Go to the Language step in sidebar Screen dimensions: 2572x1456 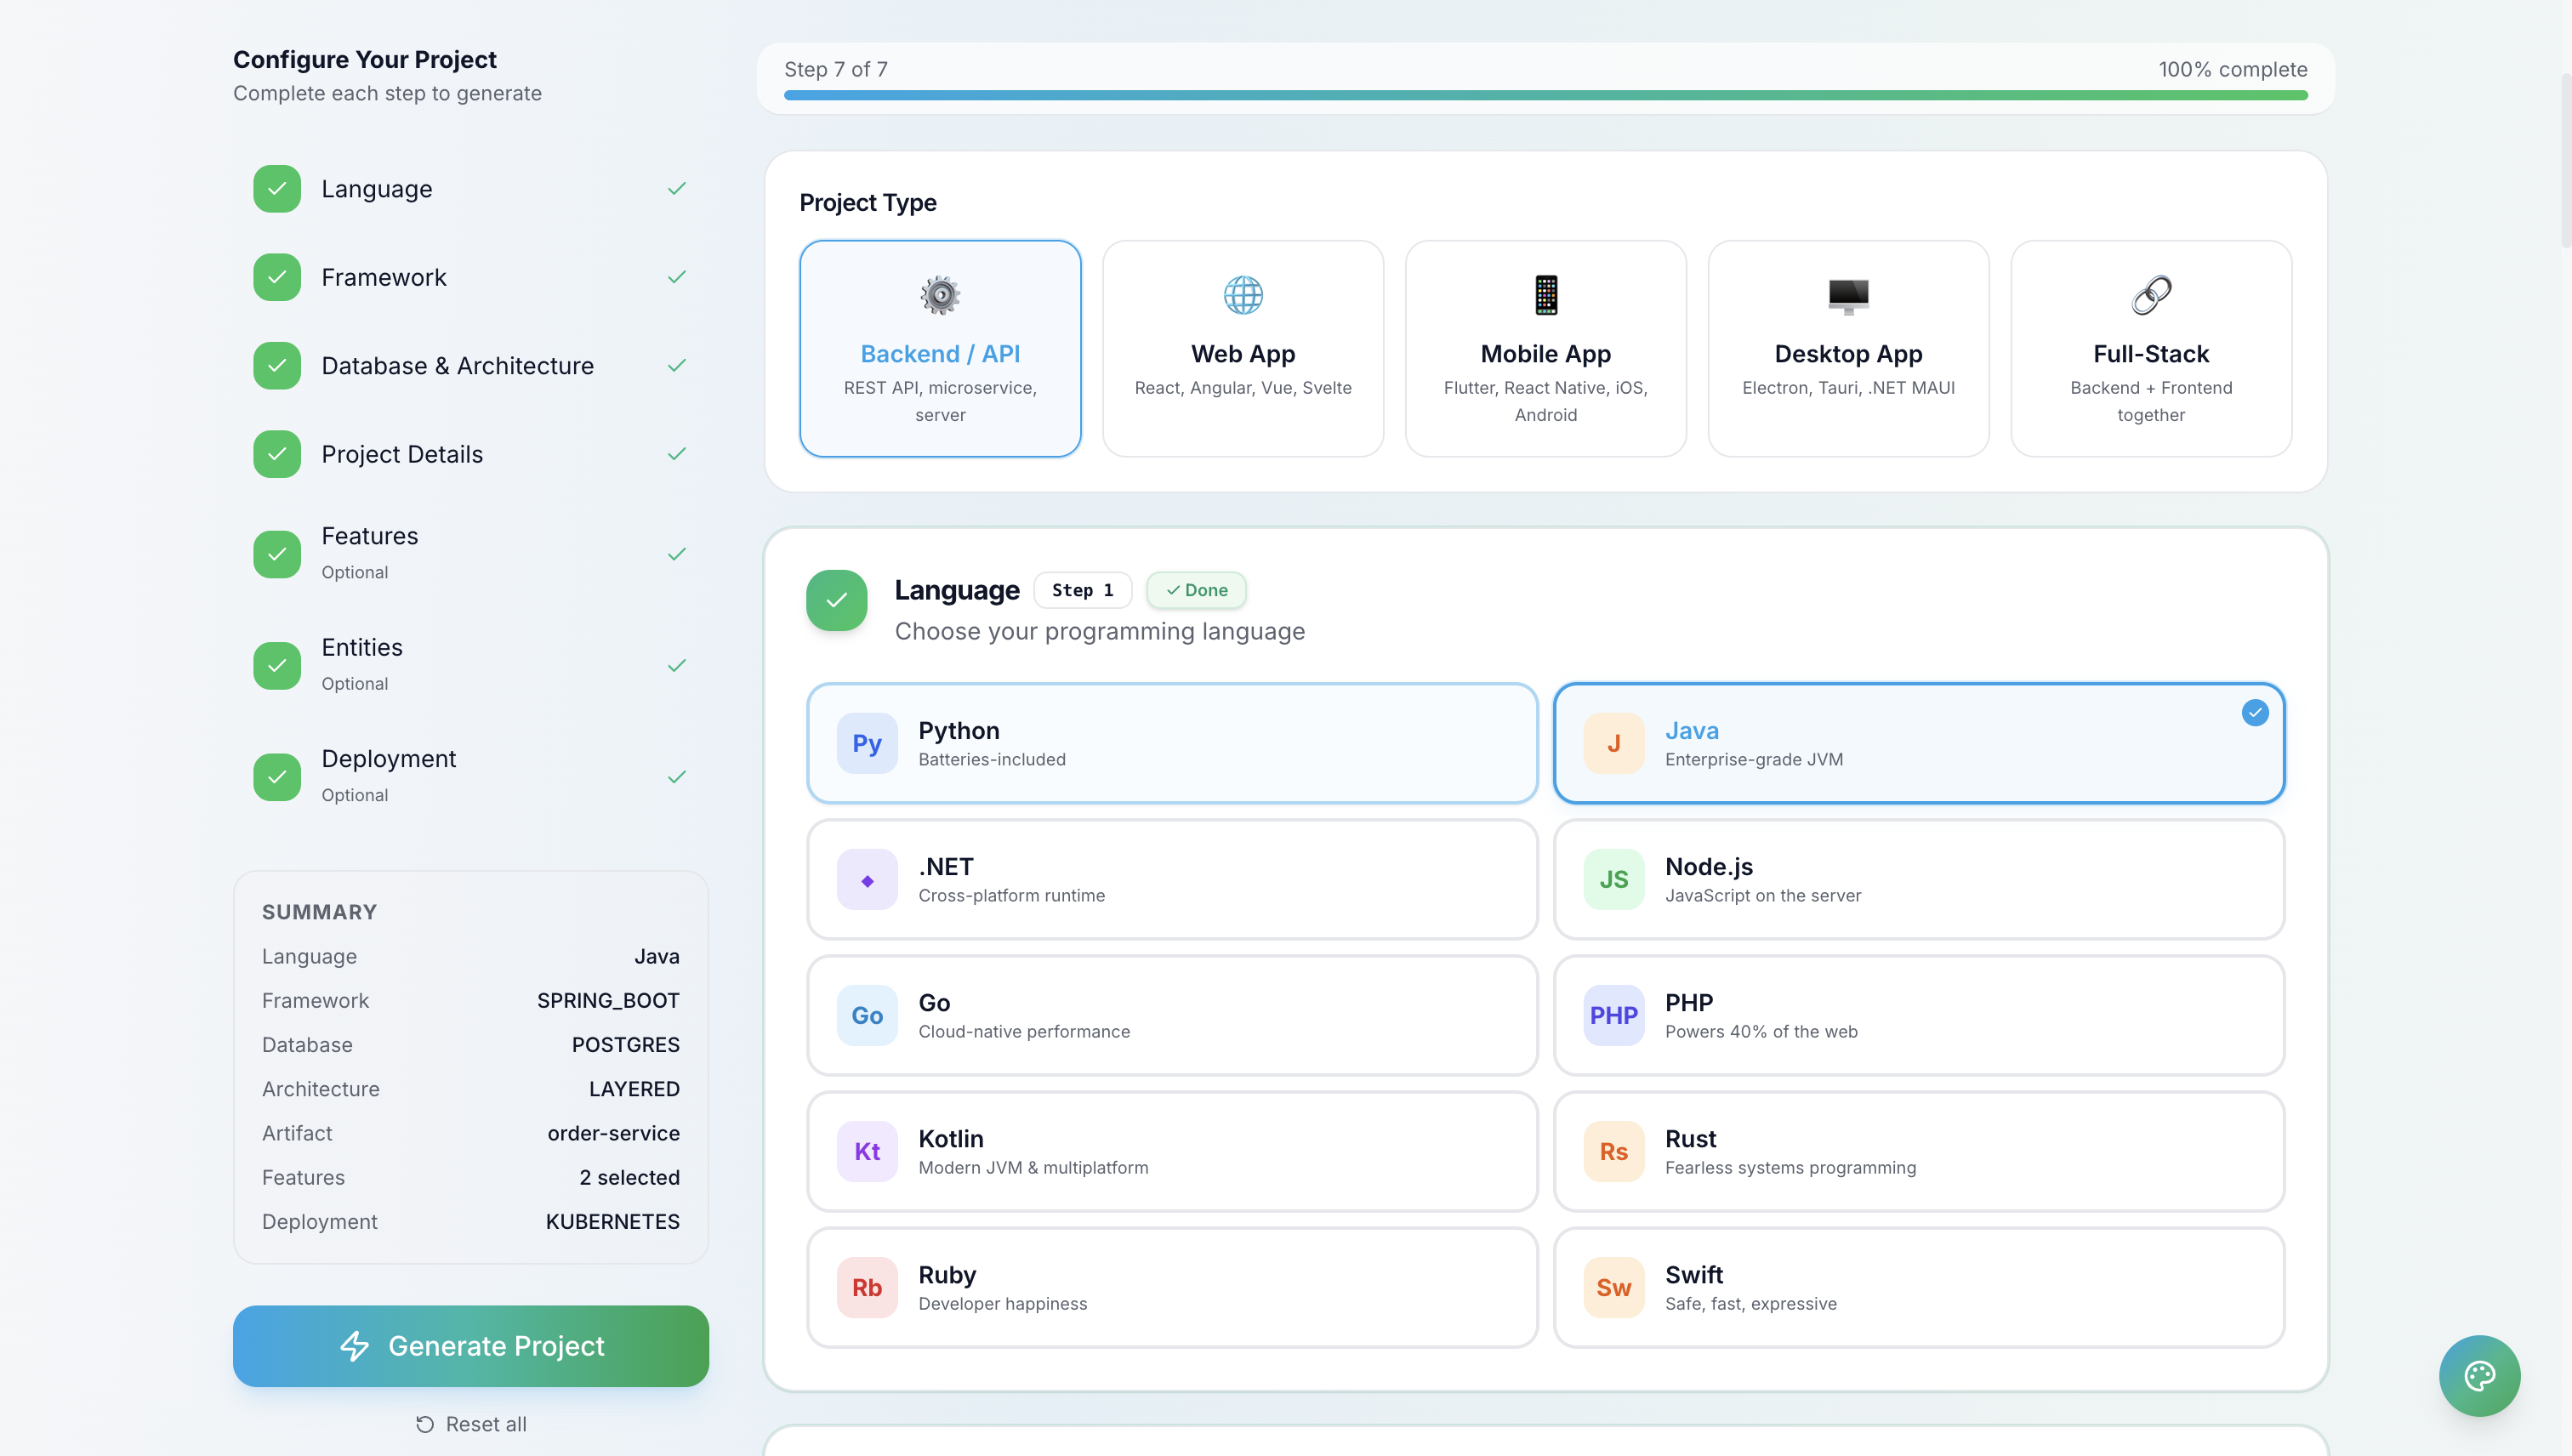point(470,189)
